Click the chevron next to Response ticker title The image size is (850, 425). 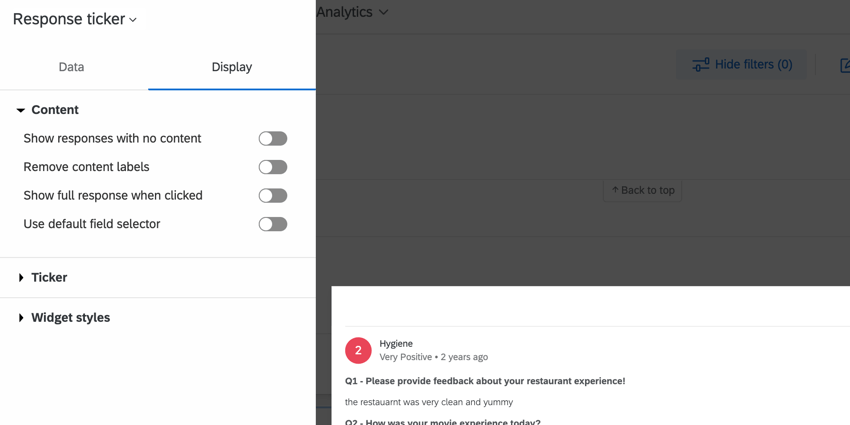pos(133,20)
